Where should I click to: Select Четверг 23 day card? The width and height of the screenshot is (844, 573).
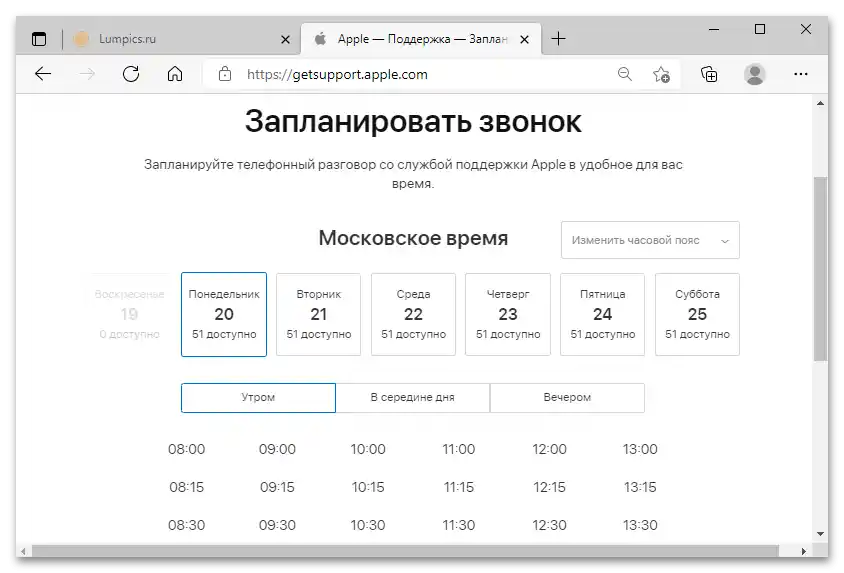(x=508, y=314)
